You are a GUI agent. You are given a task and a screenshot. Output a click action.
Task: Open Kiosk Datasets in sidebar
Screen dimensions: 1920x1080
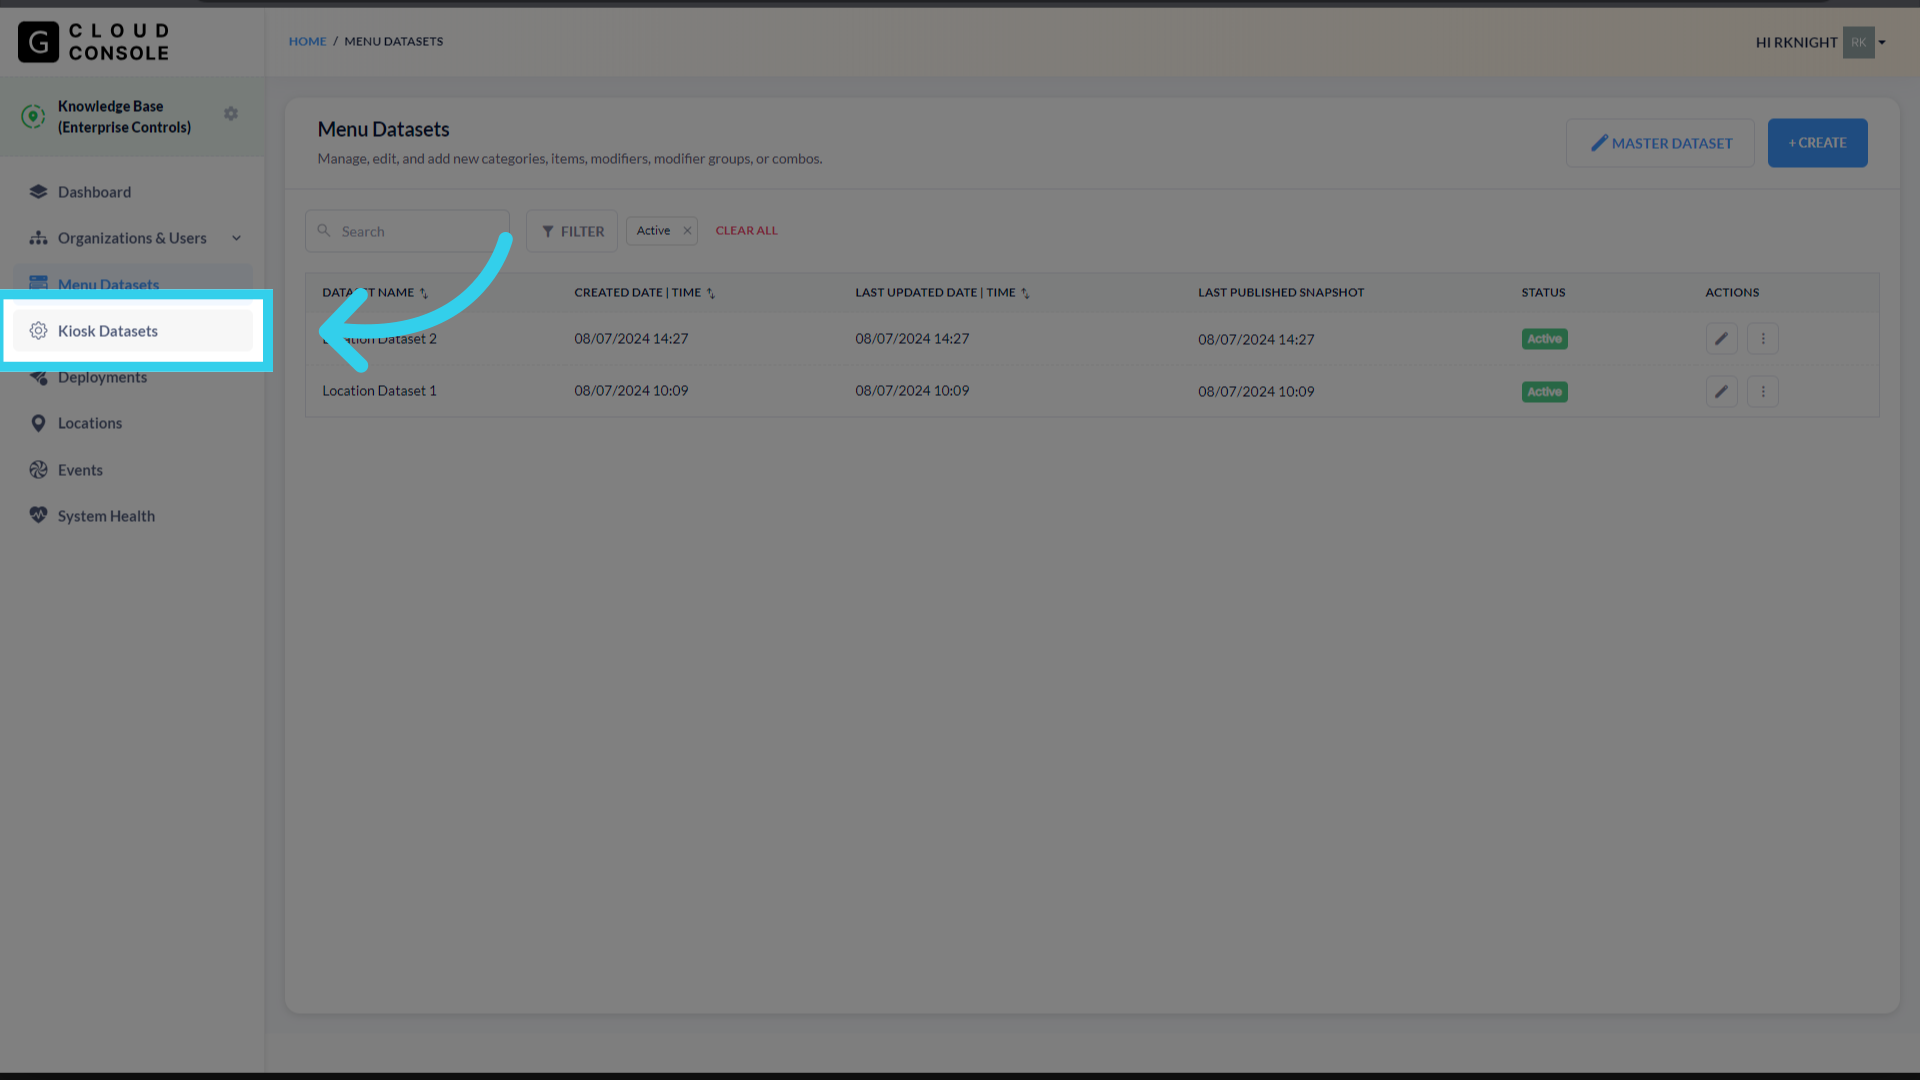click(x=133, y=331)
